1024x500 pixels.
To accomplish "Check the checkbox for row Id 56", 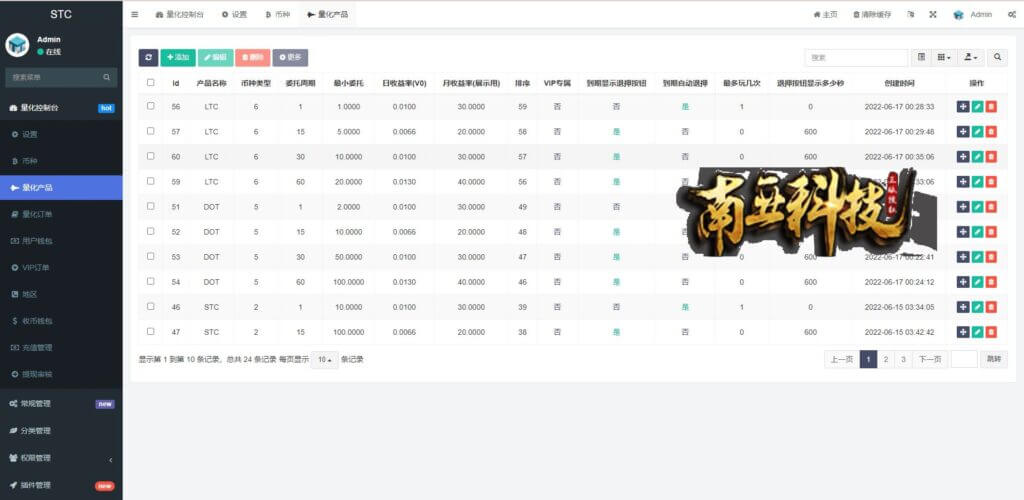I will [x=151, y=106].
